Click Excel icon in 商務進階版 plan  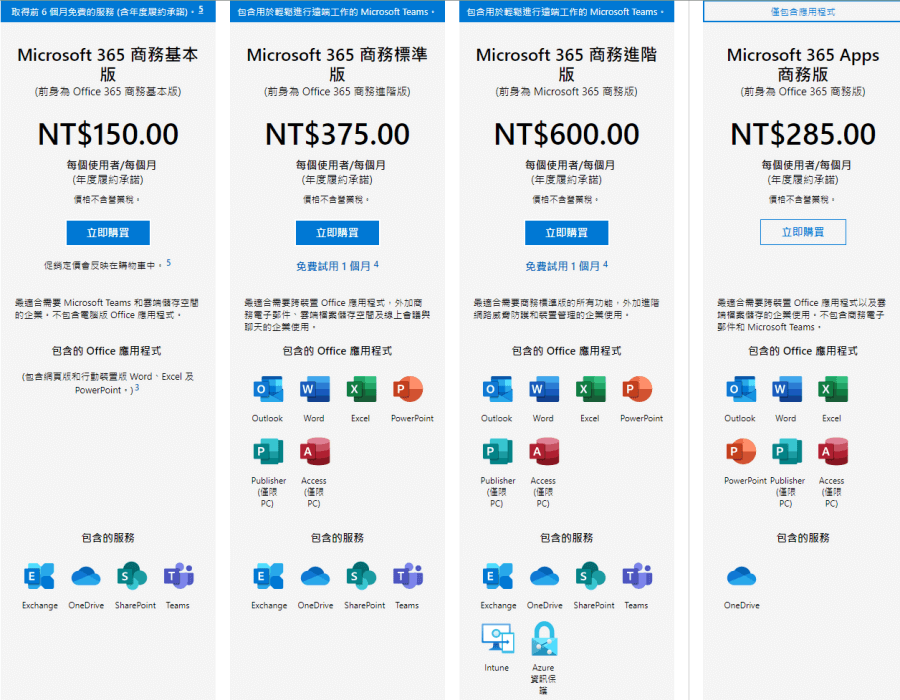591,390
